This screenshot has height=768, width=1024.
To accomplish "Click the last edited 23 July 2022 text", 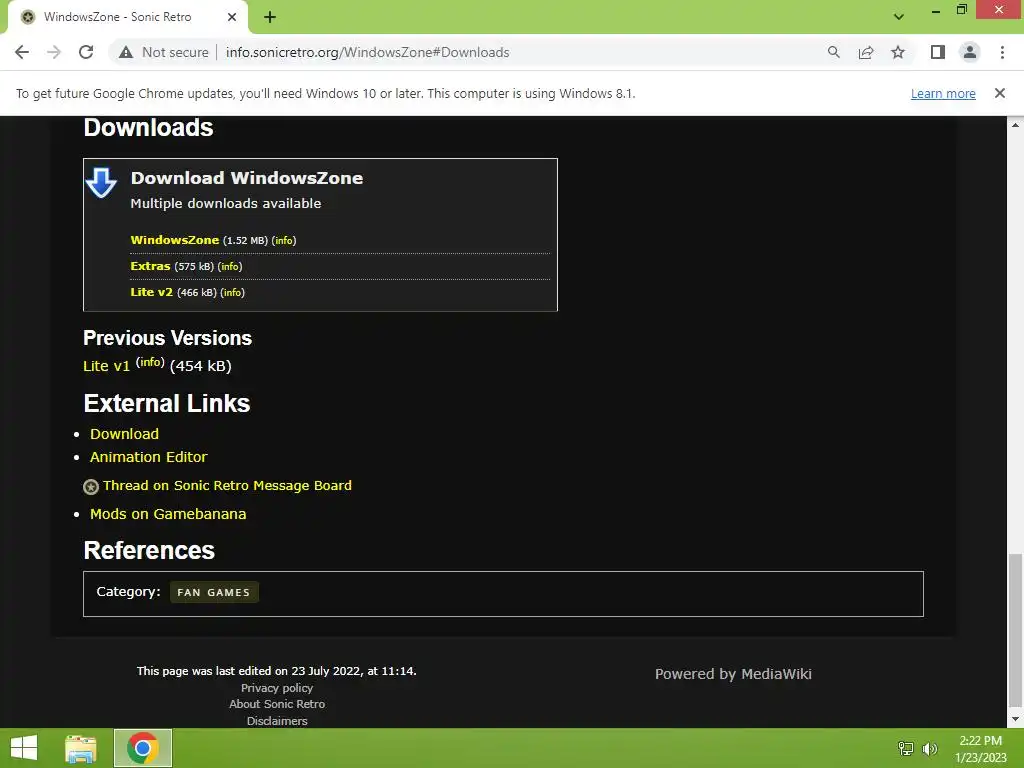I will (276, 671).
